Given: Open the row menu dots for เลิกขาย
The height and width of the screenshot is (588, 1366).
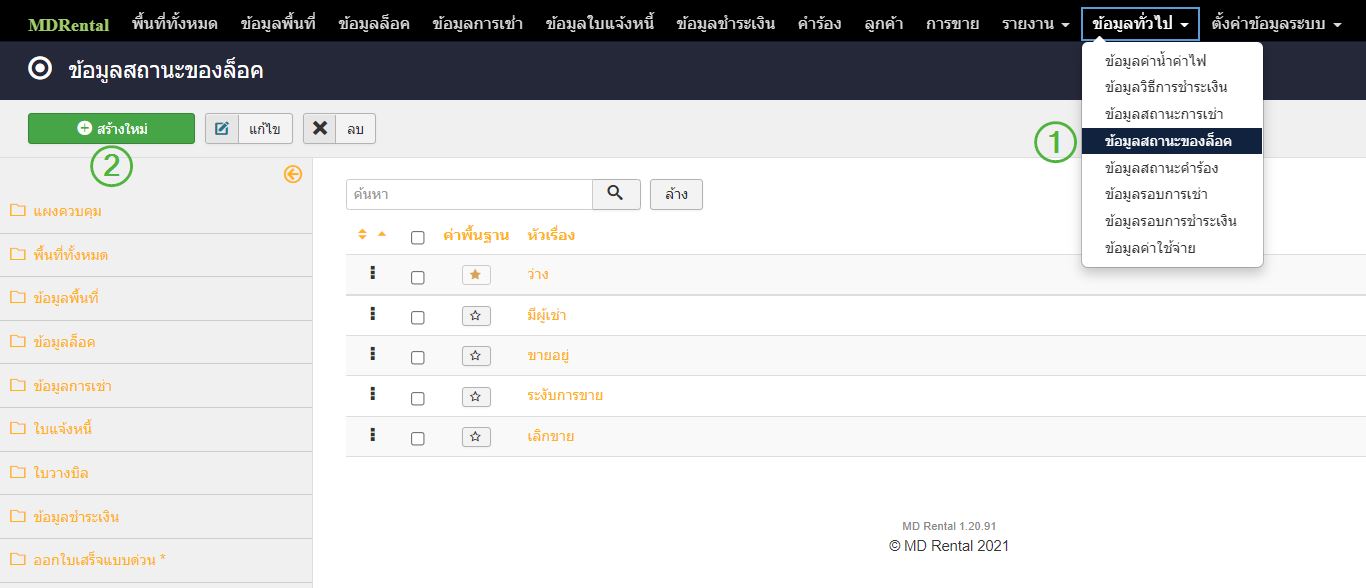Looking at the screenshot, I should click(x=372, y=434).
